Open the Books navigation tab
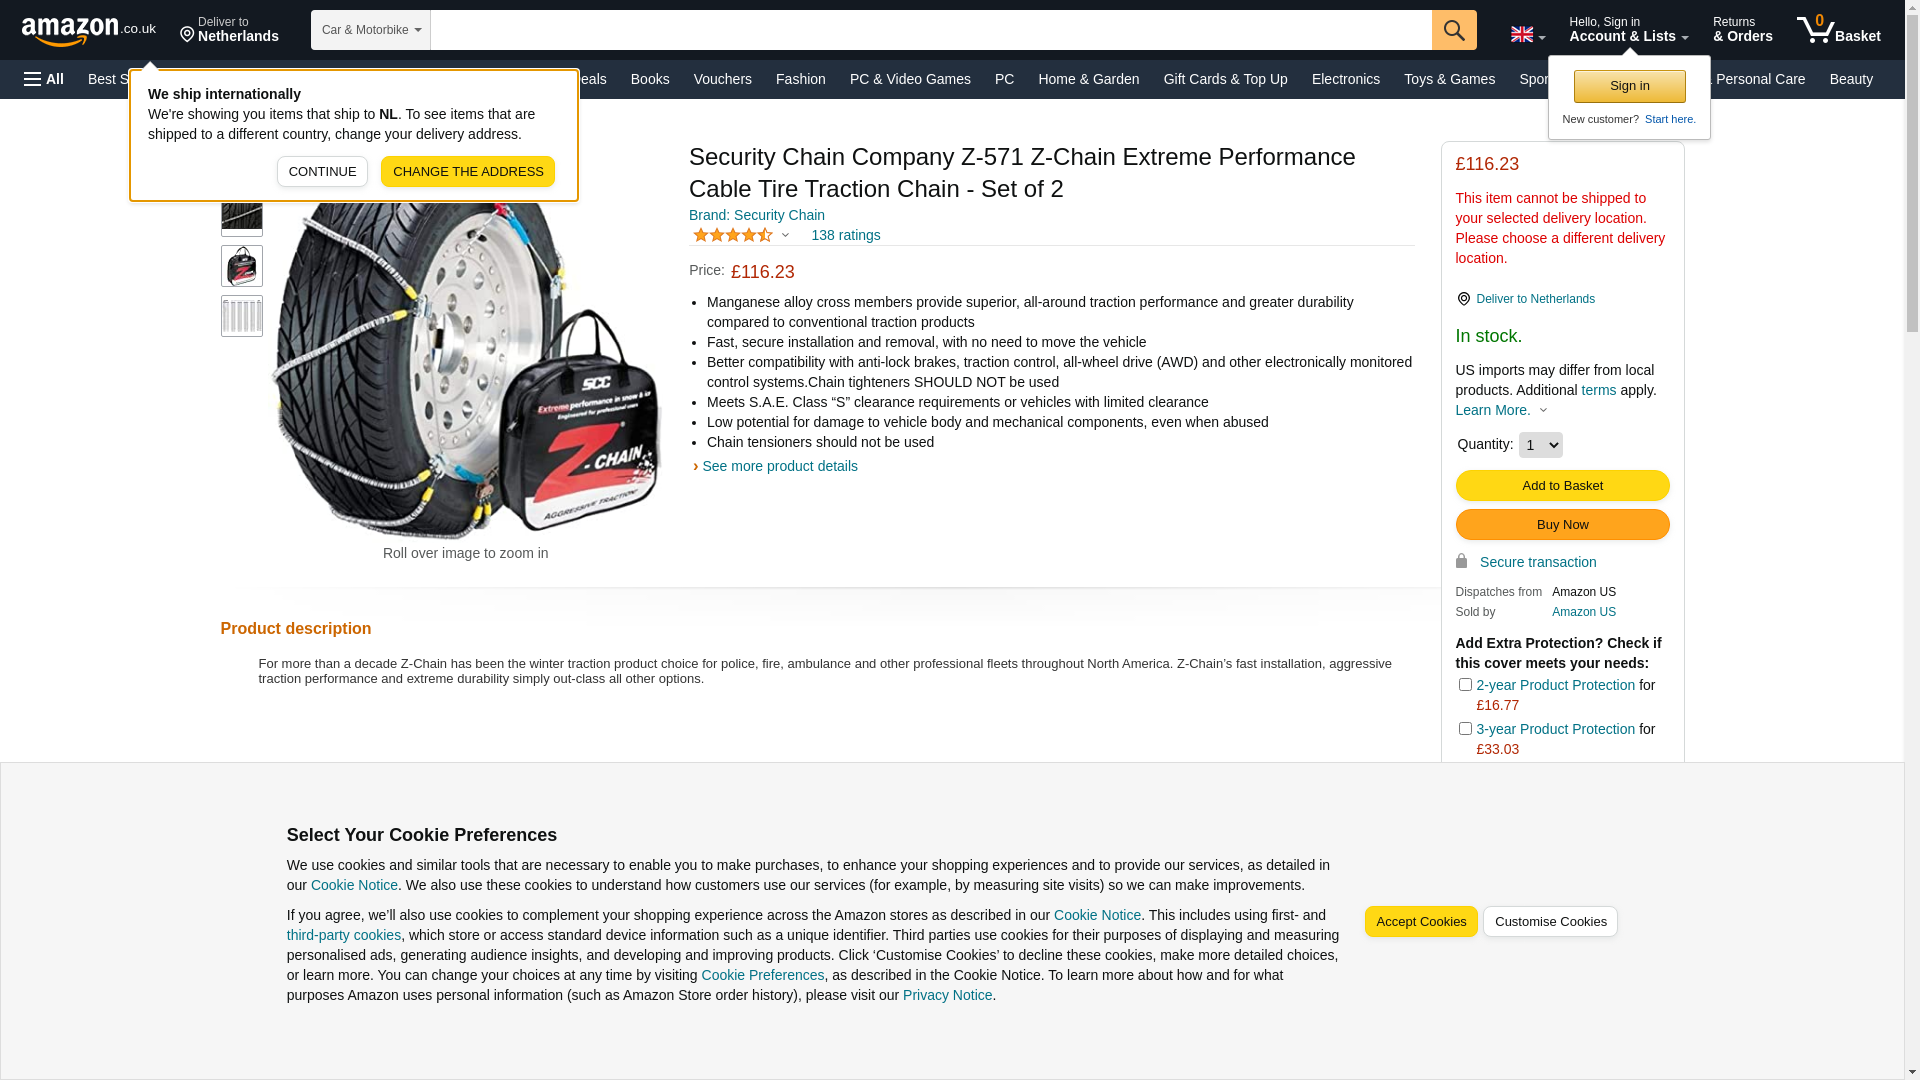The height and width of the screenshot is (1080, 1920). tap(650, 79)
